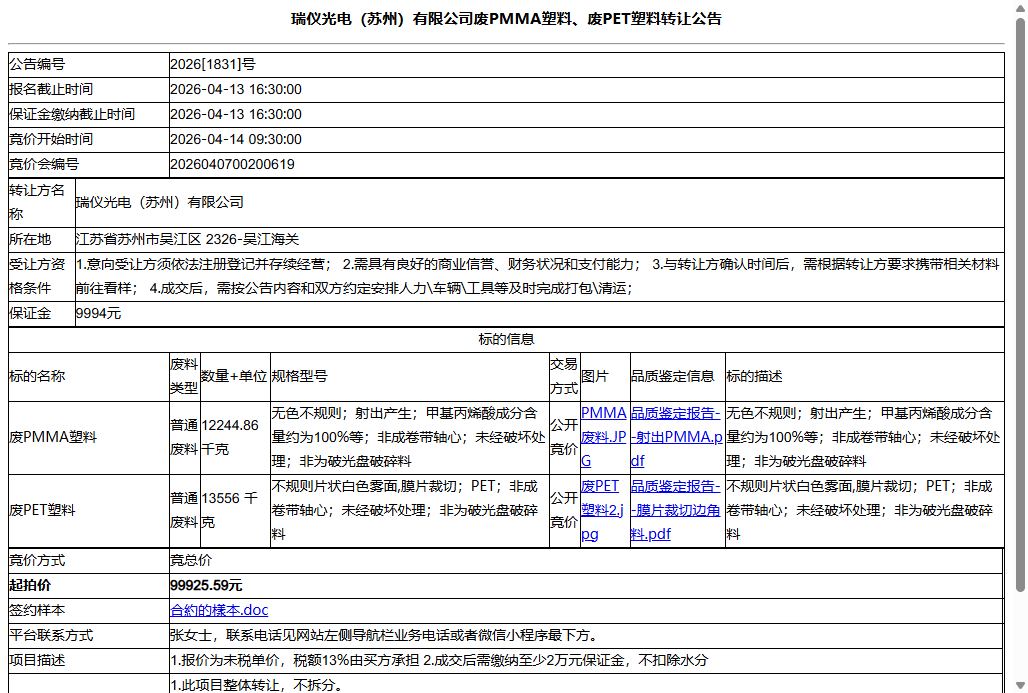Click the 规格型号 column header
The width and height of the screenshot is (1028, 693).
(x=300, y=376)
